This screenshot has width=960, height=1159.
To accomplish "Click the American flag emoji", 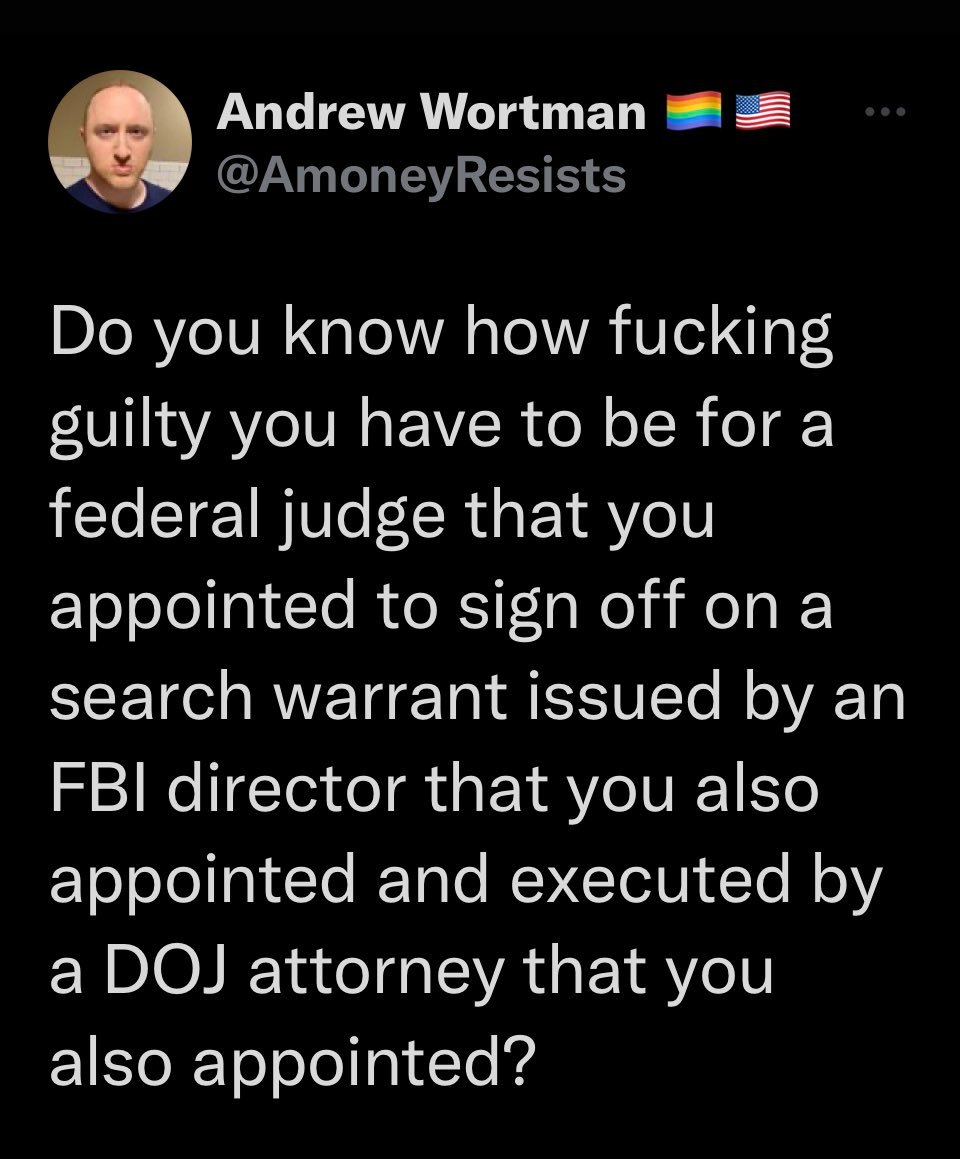I will click(x=763, y=112).
